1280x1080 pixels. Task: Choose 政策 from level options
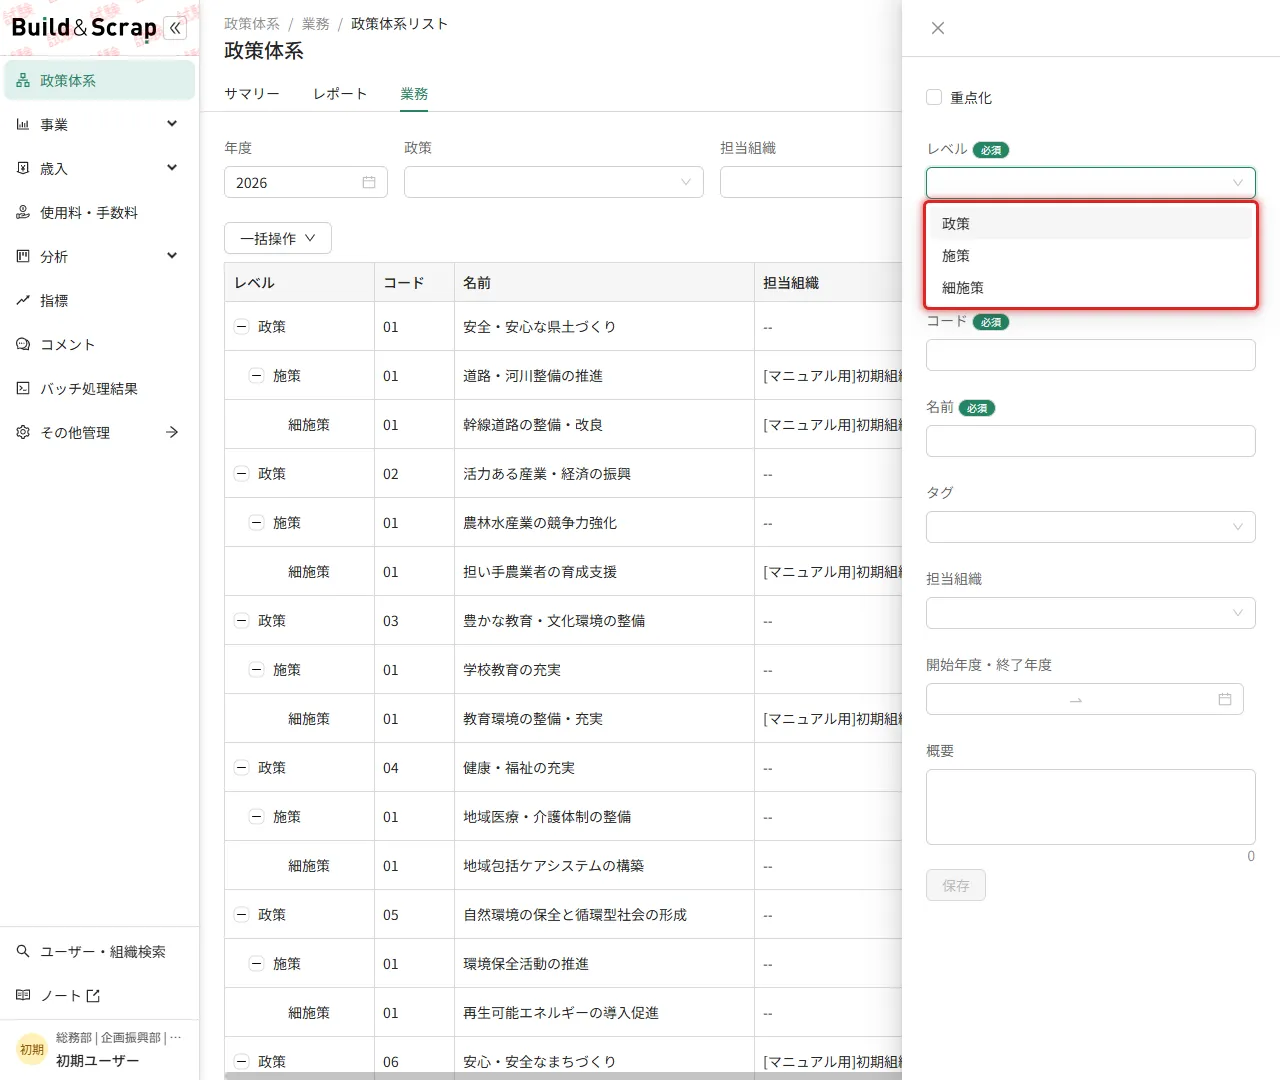(x=1091, y=224)
